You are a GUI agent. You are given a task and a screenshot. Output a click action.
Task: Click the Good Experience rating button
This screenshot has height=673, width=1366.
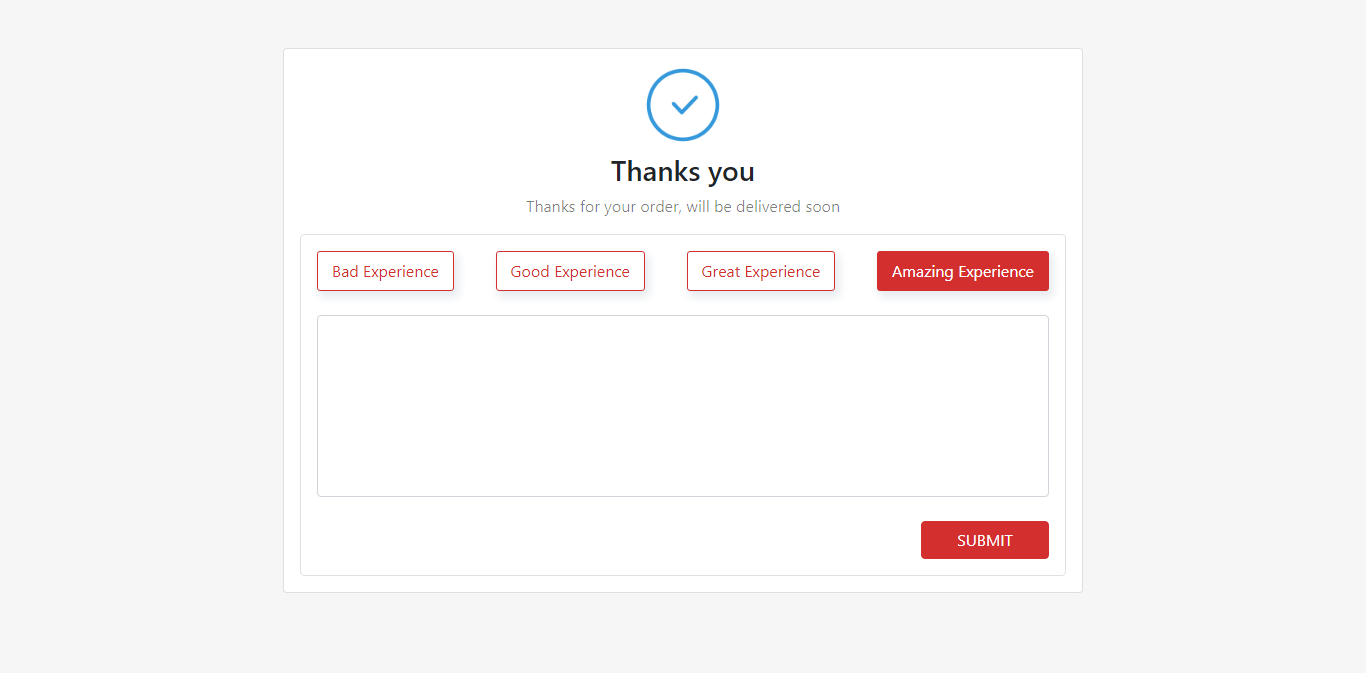click(570, 270)
